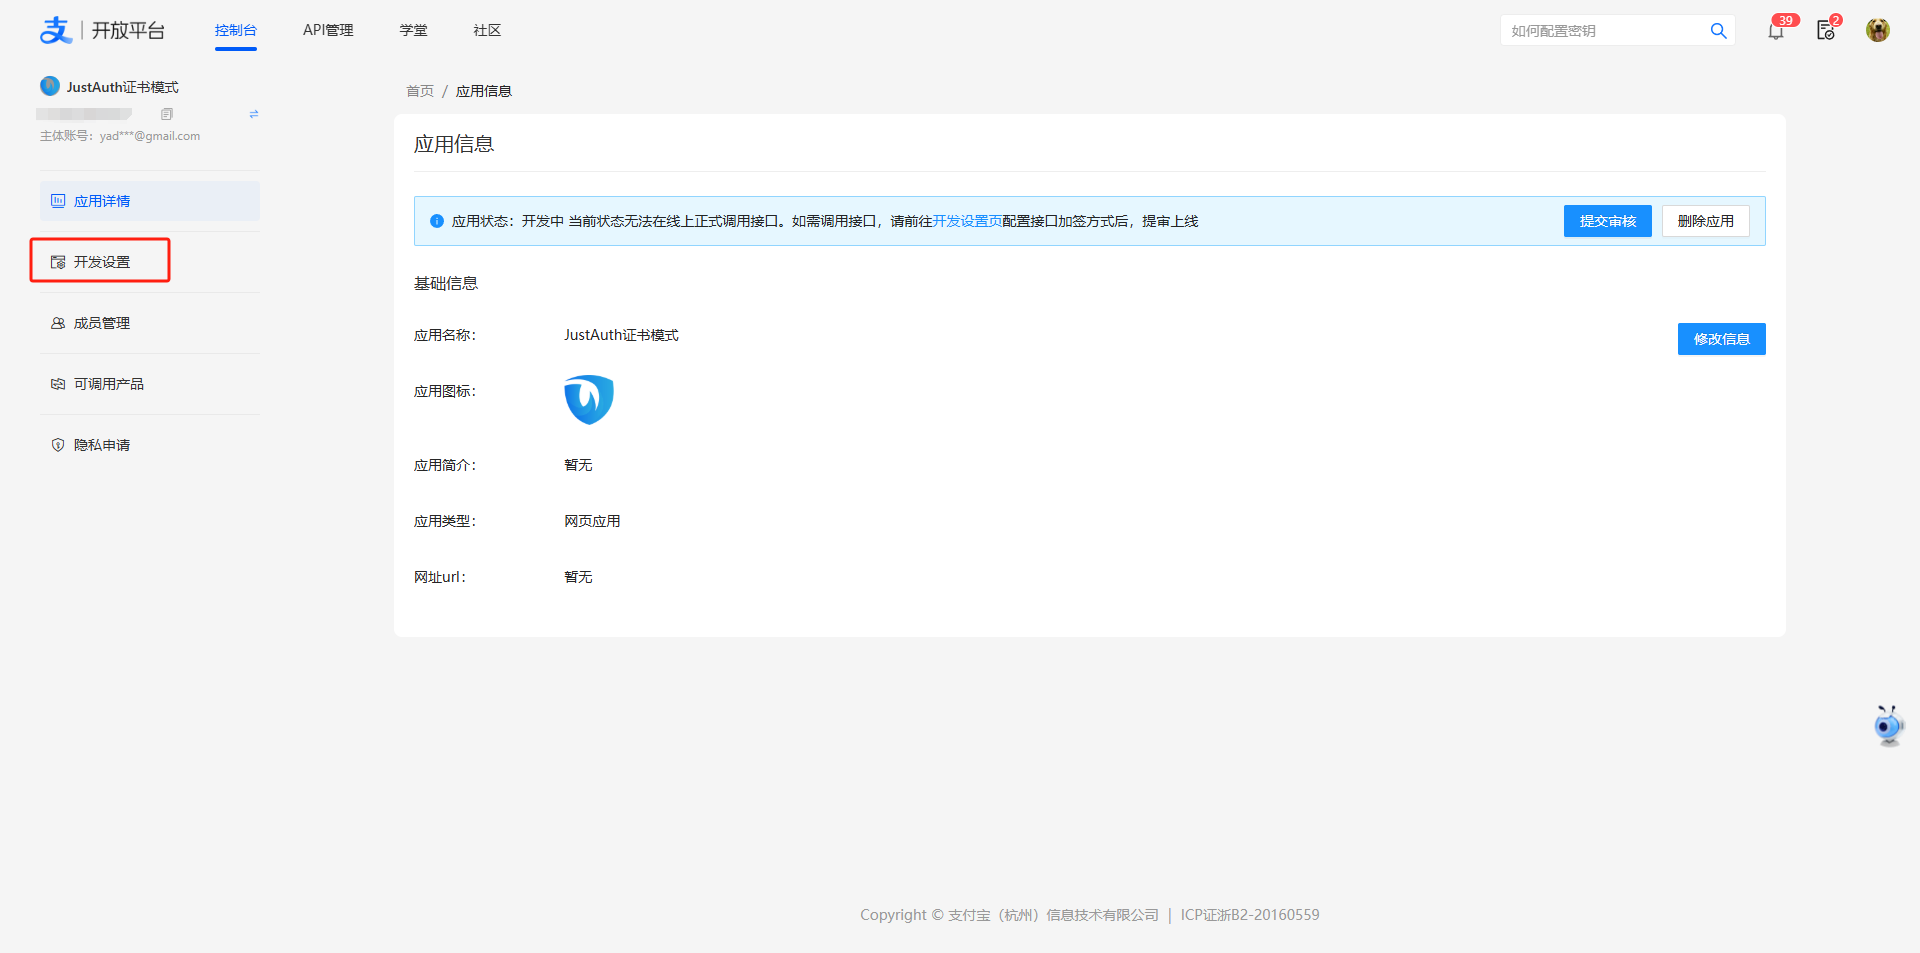The height and width of the screenshot is (953, 1920).
Task: Click the app name JustAuth证书模式 value
Action: (621, 335)
